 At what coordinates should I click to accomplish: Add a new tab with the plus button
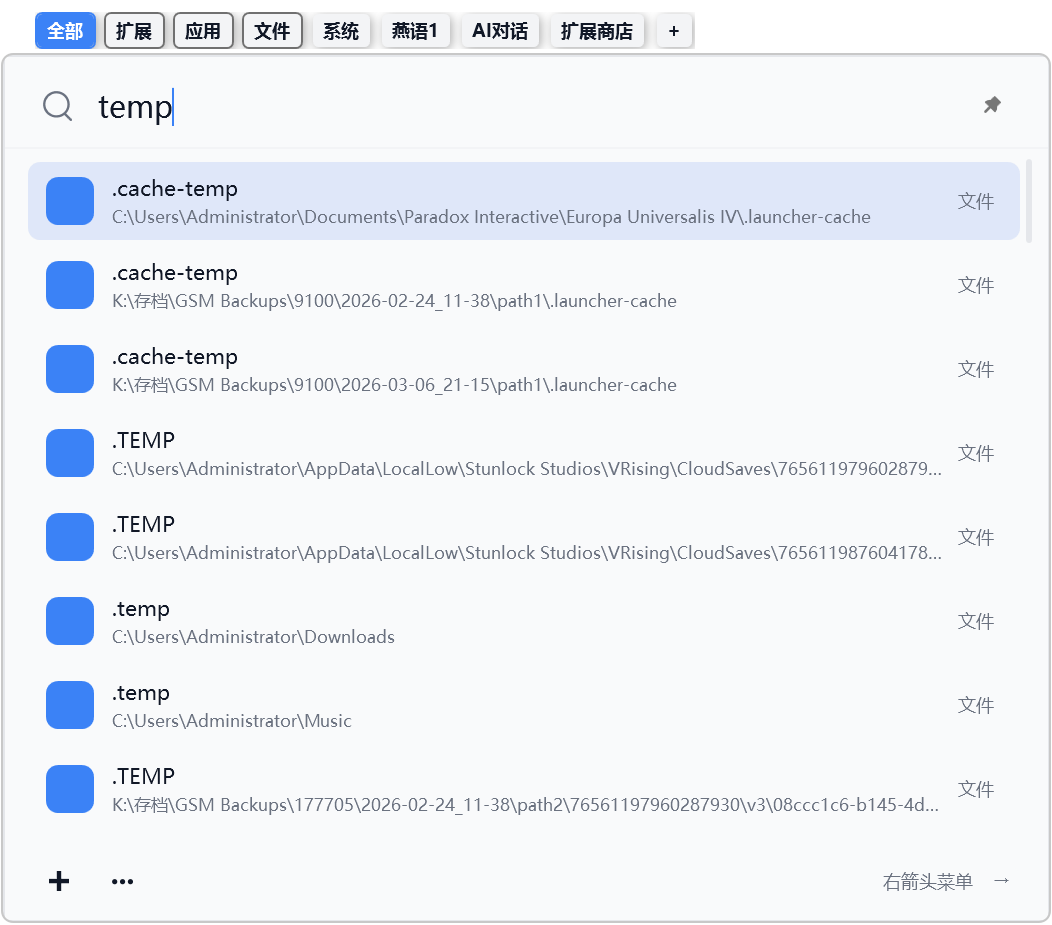click(674, 31)
